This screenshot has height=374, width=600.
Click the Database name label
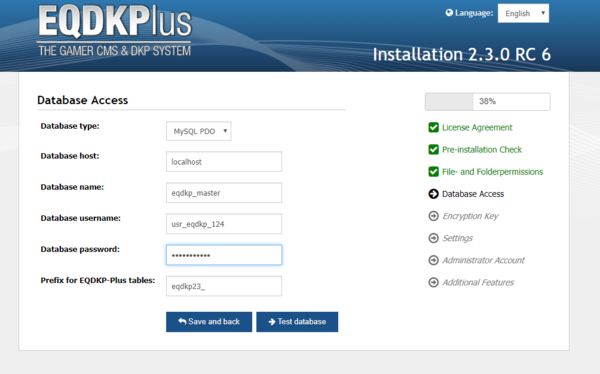[x=72, y=187]
